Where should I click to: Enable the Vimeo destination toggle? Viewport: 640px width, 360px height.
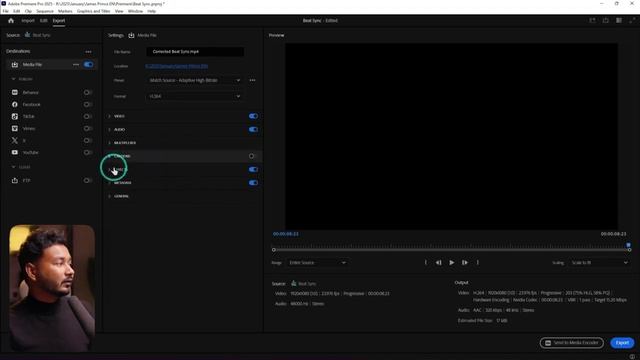(87, 128)
